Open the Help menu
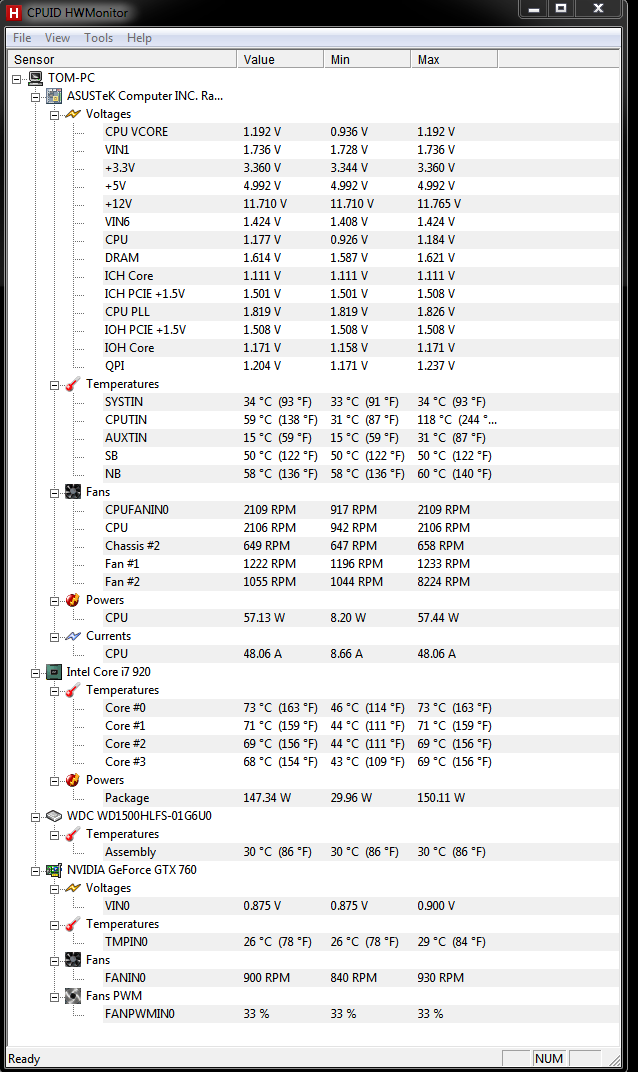 pos(139,38)
